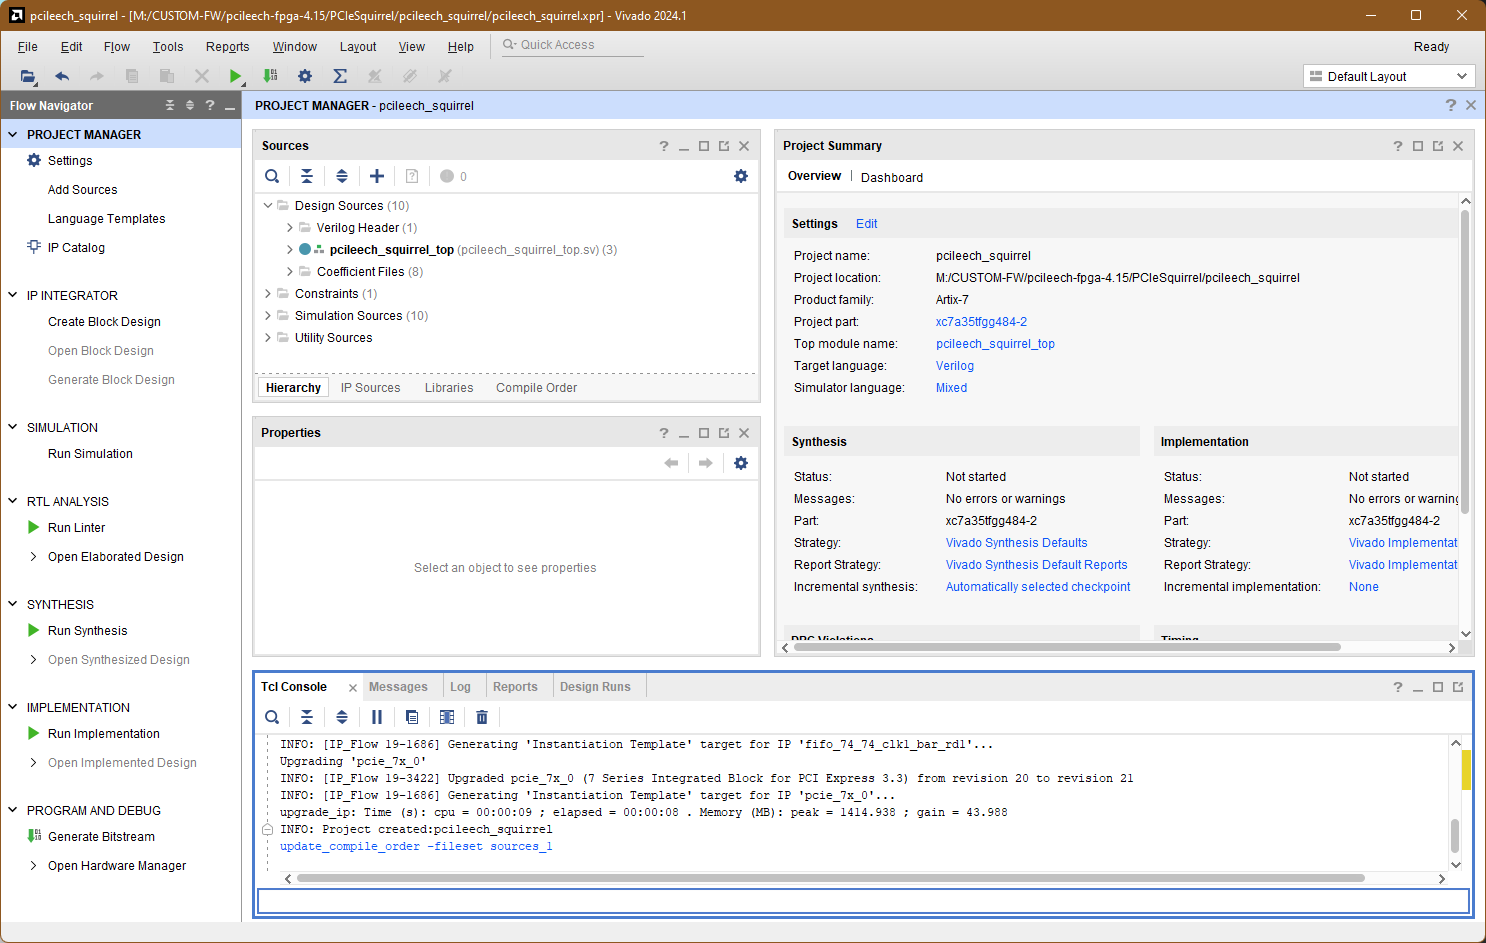Image resolution: width=1486 pixels, height=943 pixels.
Task: Click the Sigma report toolbar icon
Action: pyautogui.click(x=340, y=76)
